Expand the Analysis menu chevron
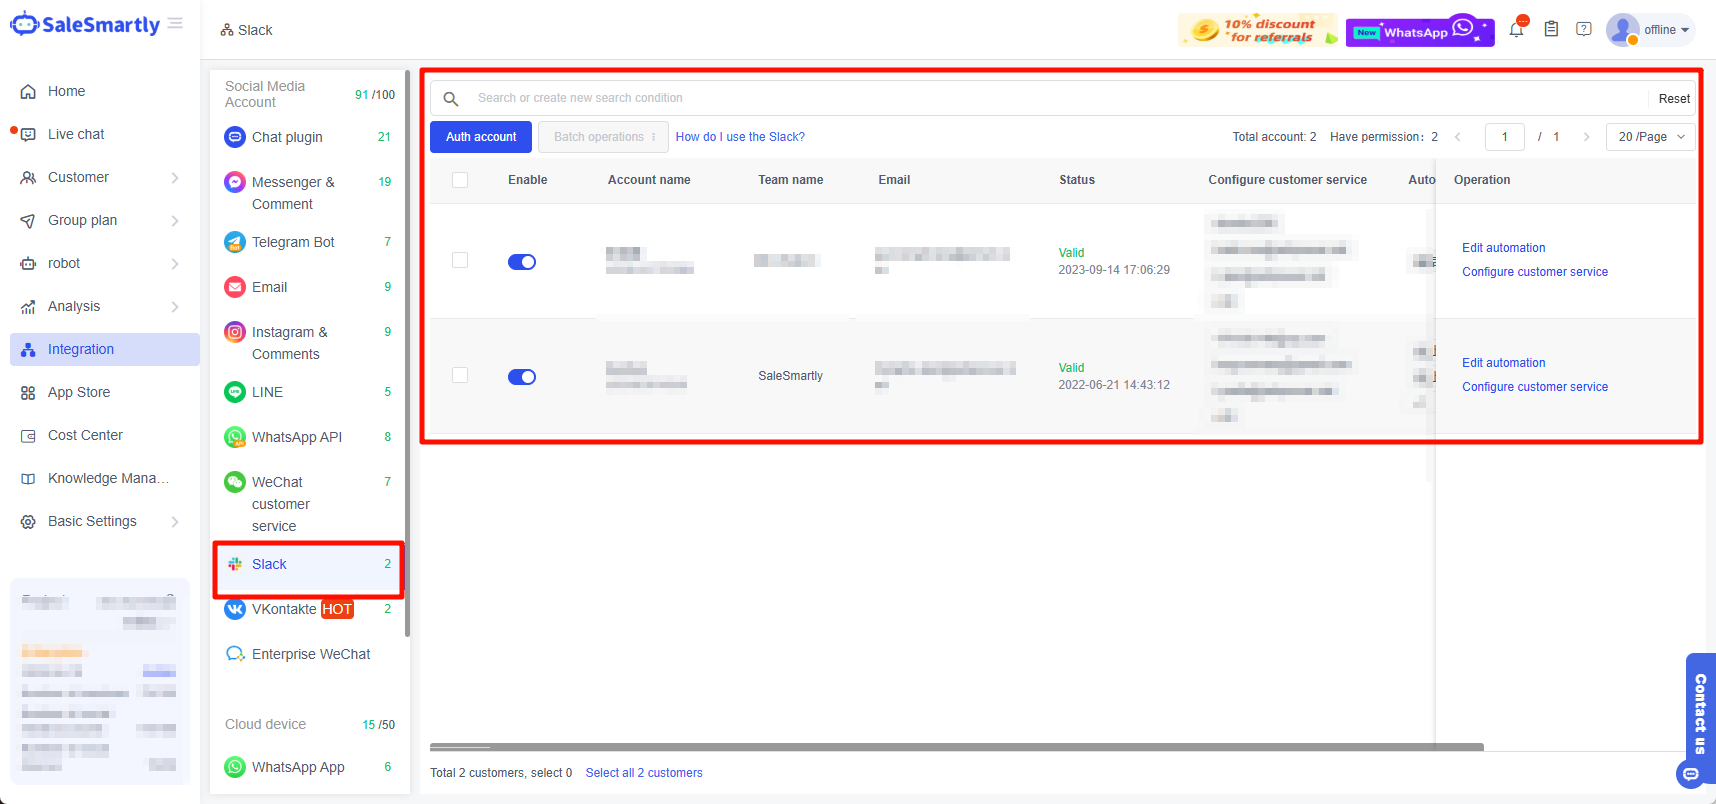 (x=175, y=307)
